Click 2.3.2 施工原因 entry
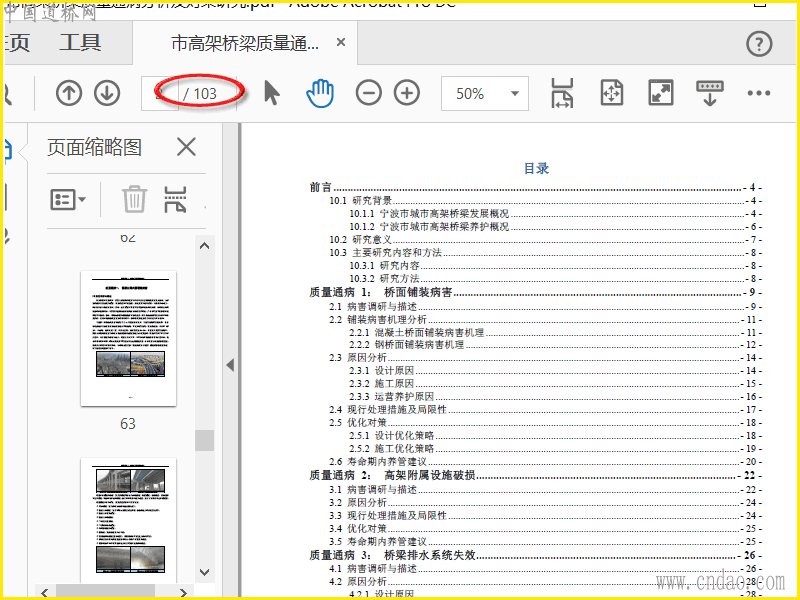Image resolution: width=800 pixels, height=600 pixels. point(556,384)
